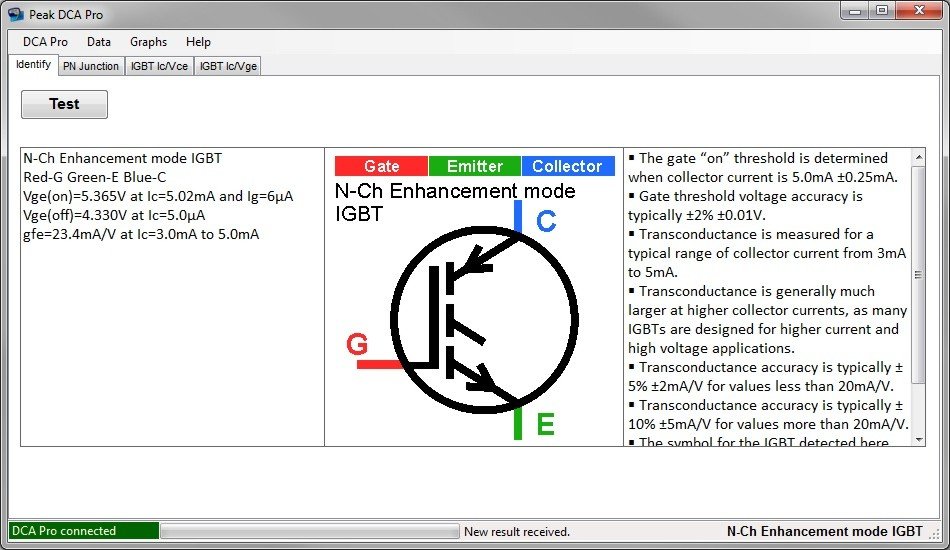The image size is (950, 550).
Task: Click the Peak DCA Pro title bar icon
Action: [16, 14]
